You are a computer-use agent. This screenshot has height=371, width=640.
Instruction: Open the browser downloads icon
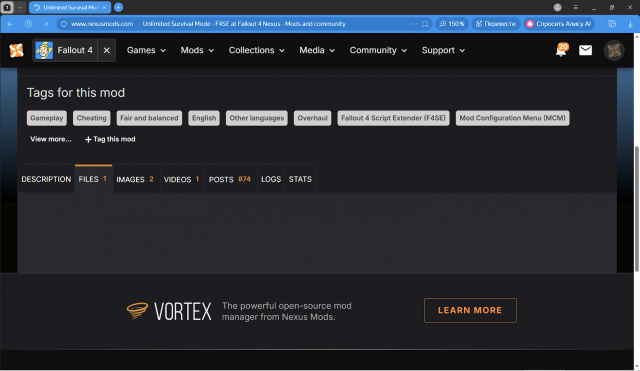(x=630, y=24)
